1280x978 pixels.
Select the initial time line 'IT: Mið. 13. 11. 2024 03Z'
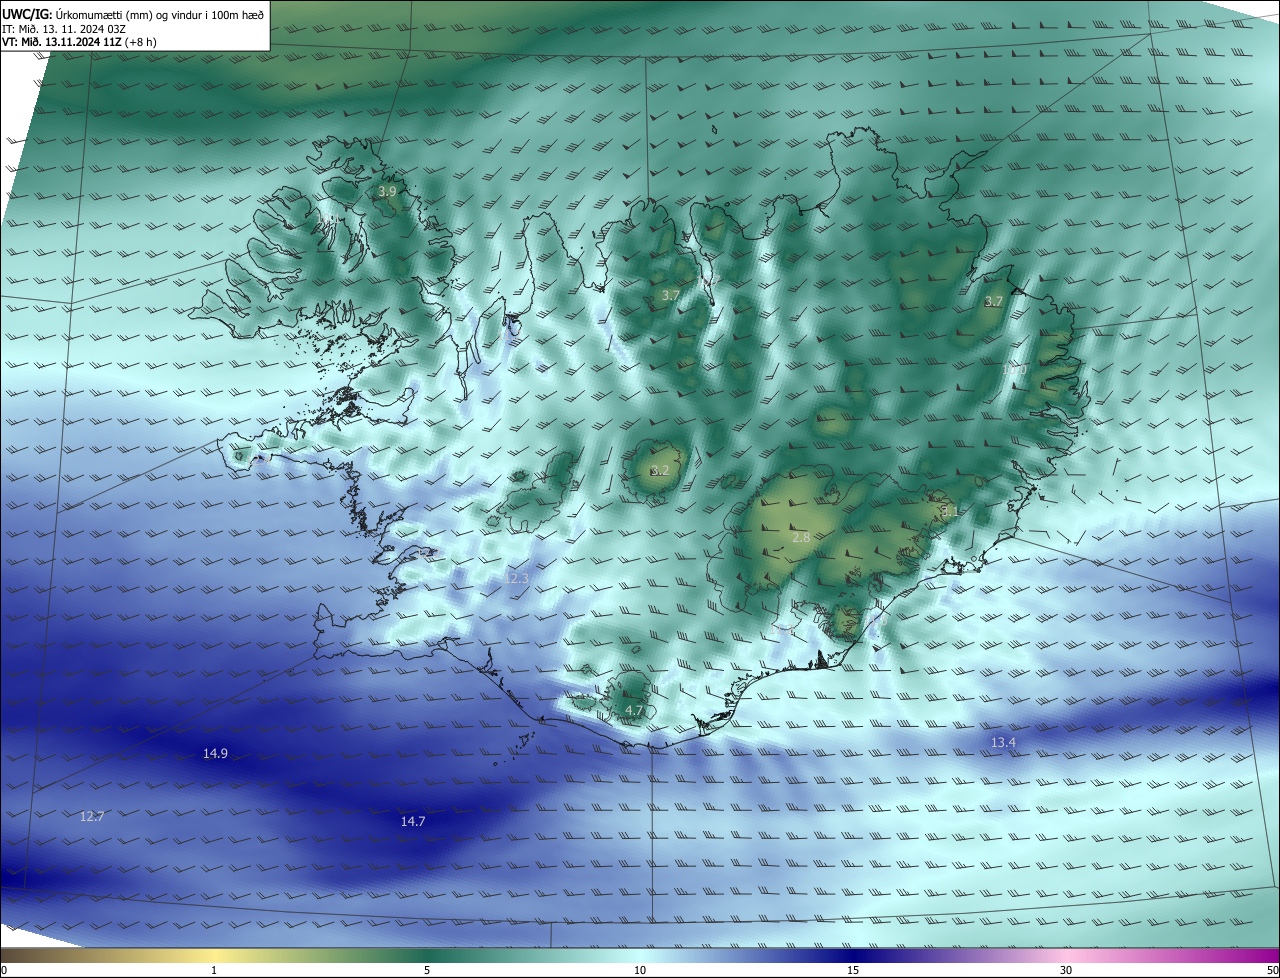pyautogui.click(x=63, y=28)
